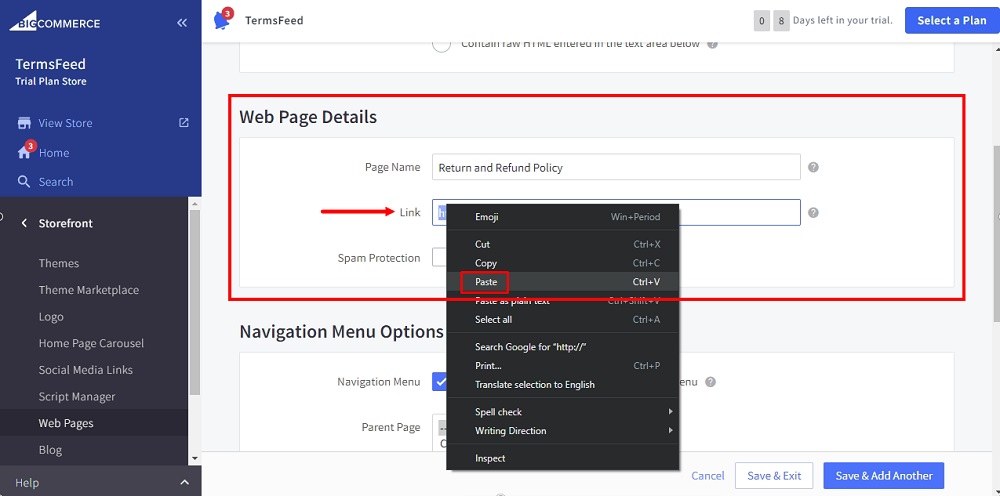Open help icon next to Page Name

(813, 167)
